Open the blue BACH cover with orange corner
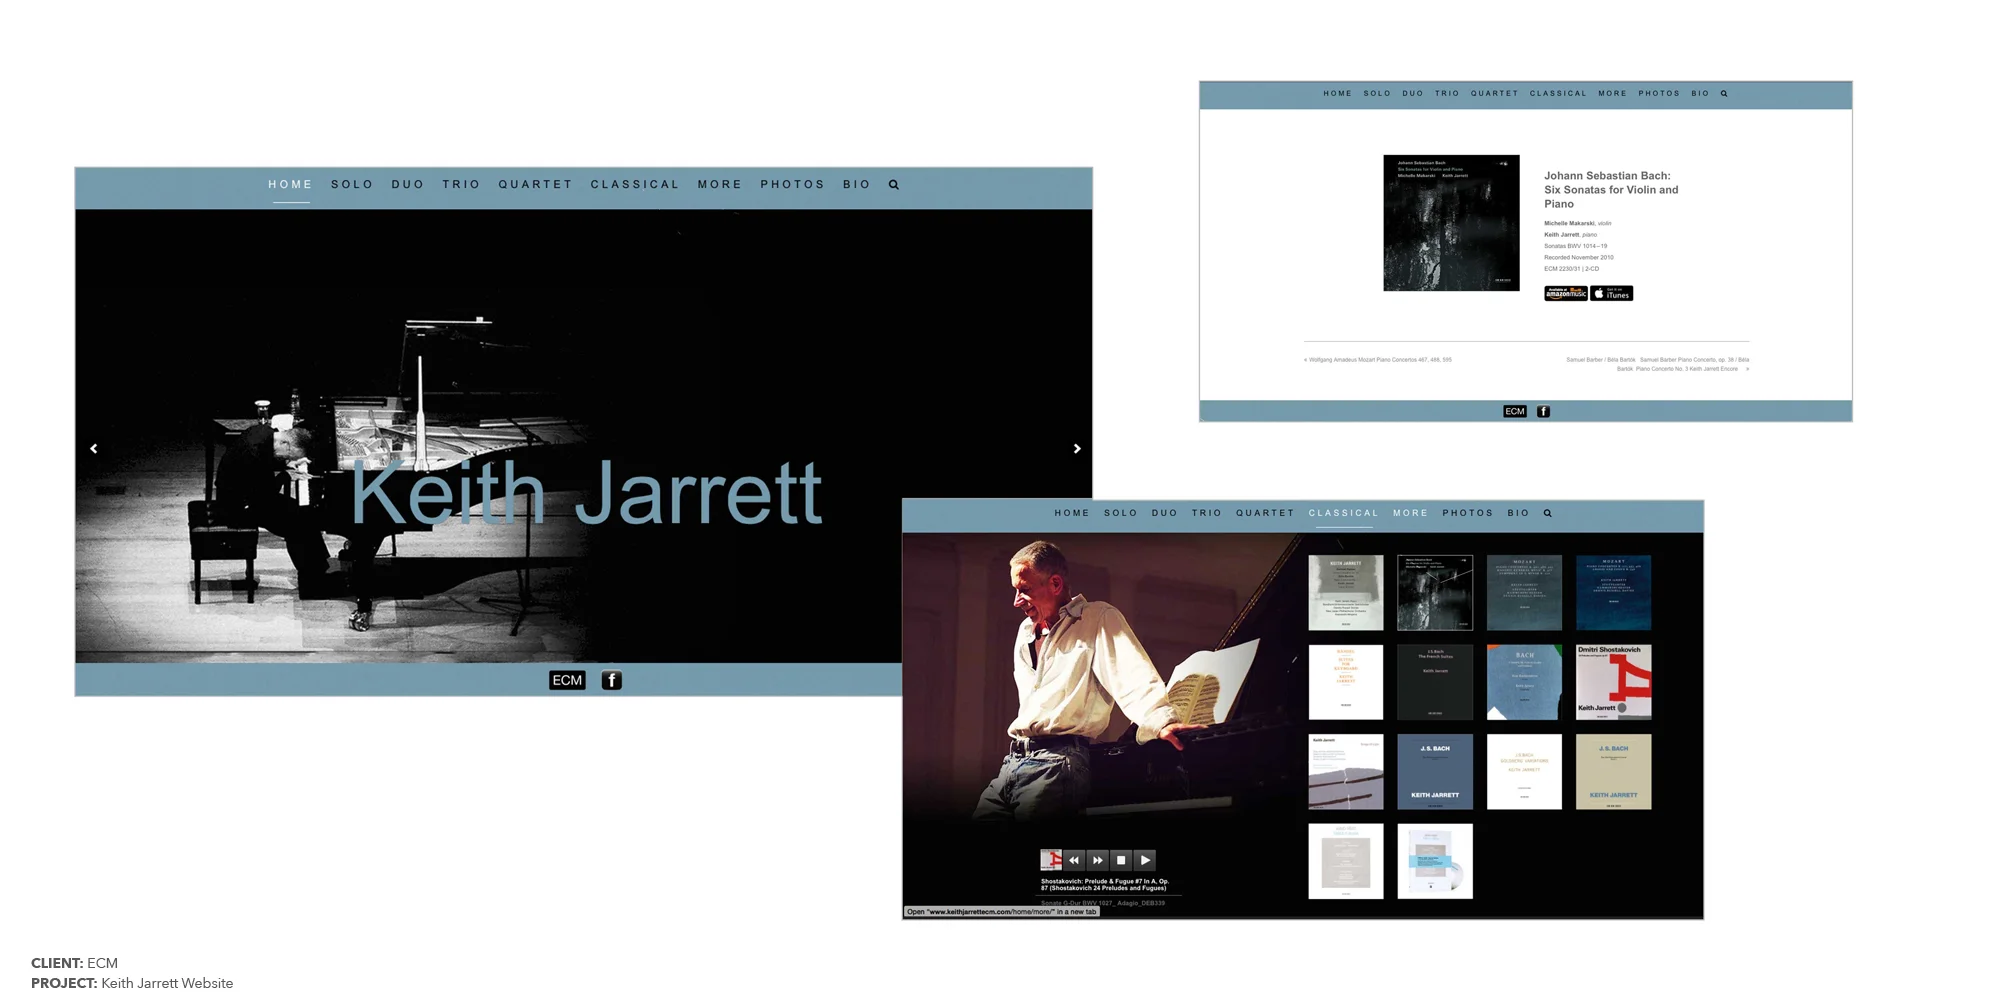Image resolution: width=2000 pixels, height=1000 pixels. (1524, 682)
